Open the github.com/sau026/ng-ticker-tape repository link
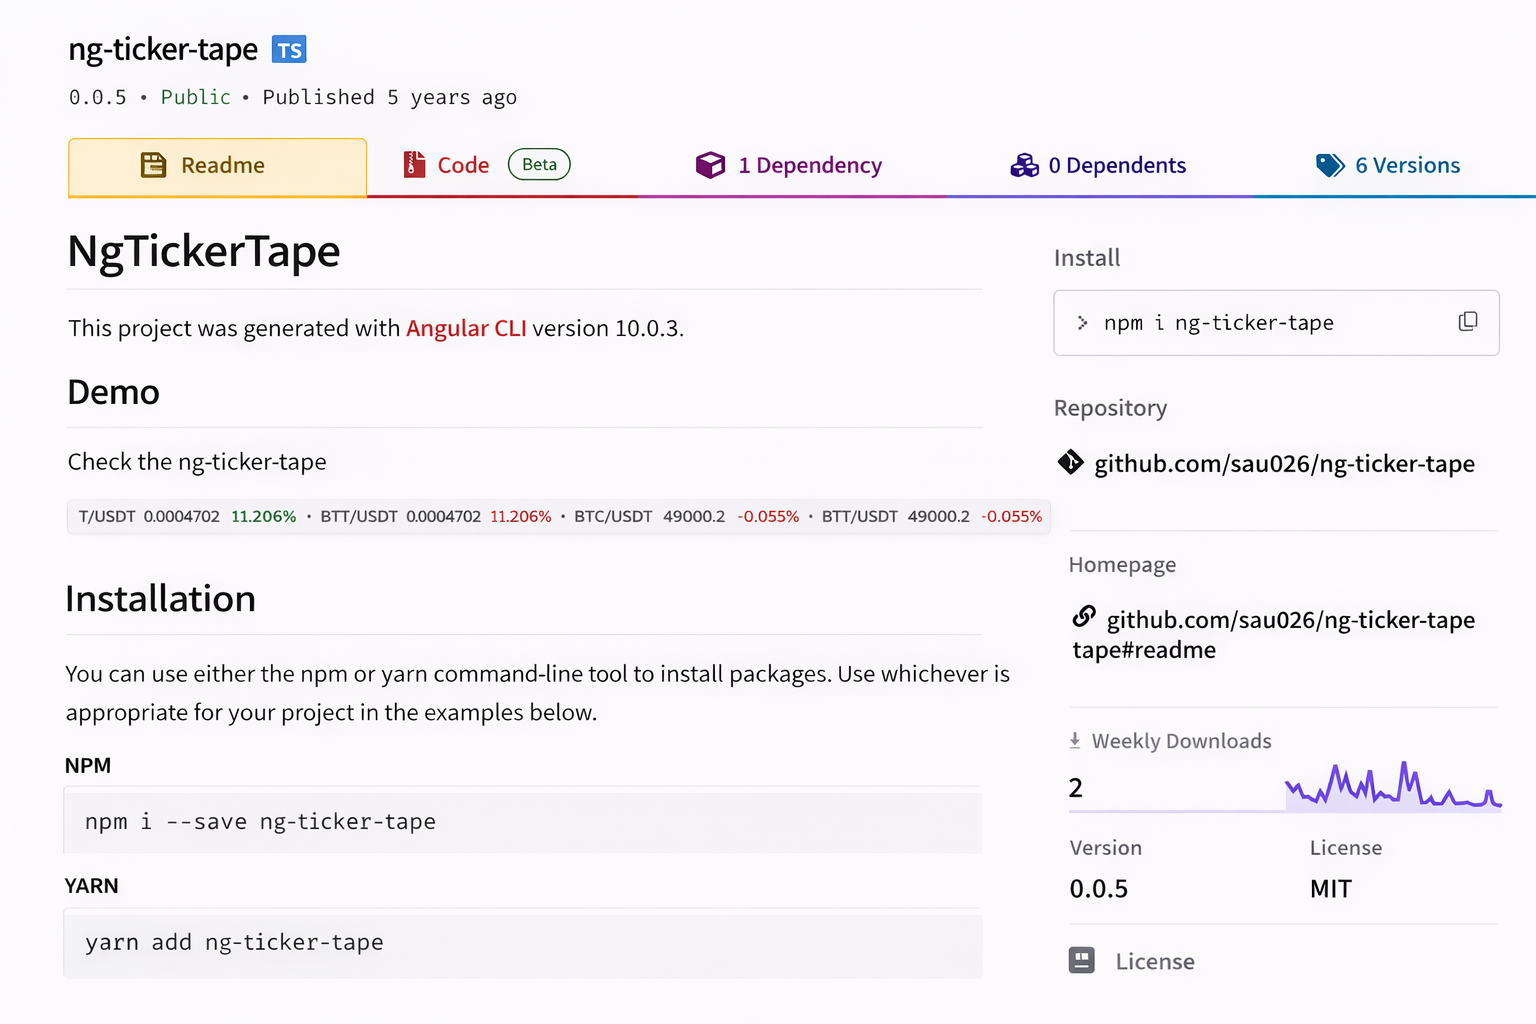 point(1284,464)
